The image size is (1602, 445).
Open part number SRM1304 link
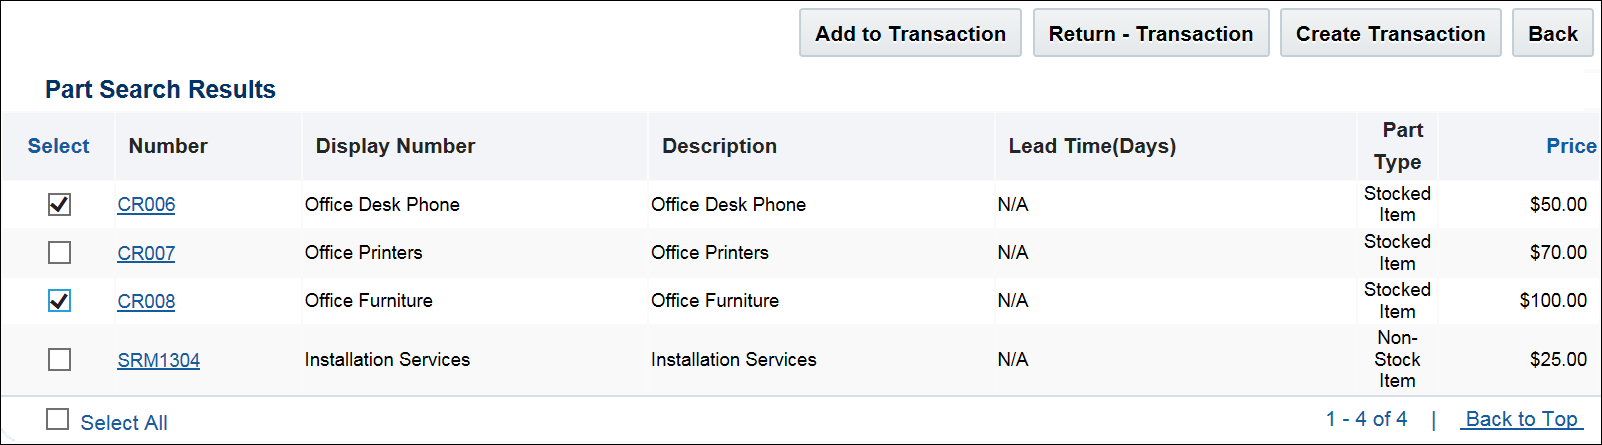tap(158, 360)
